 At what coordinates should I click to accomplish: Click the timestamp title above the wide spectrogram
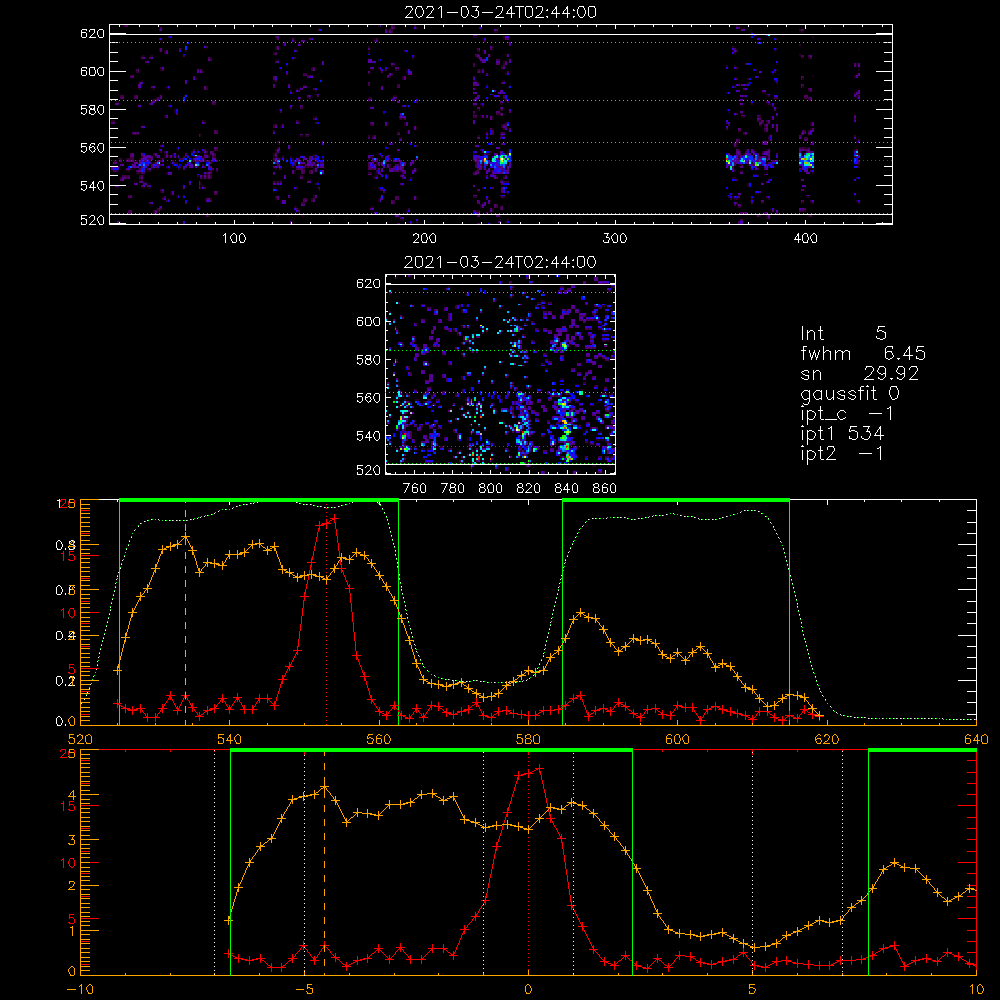click(x=500, y=12)
